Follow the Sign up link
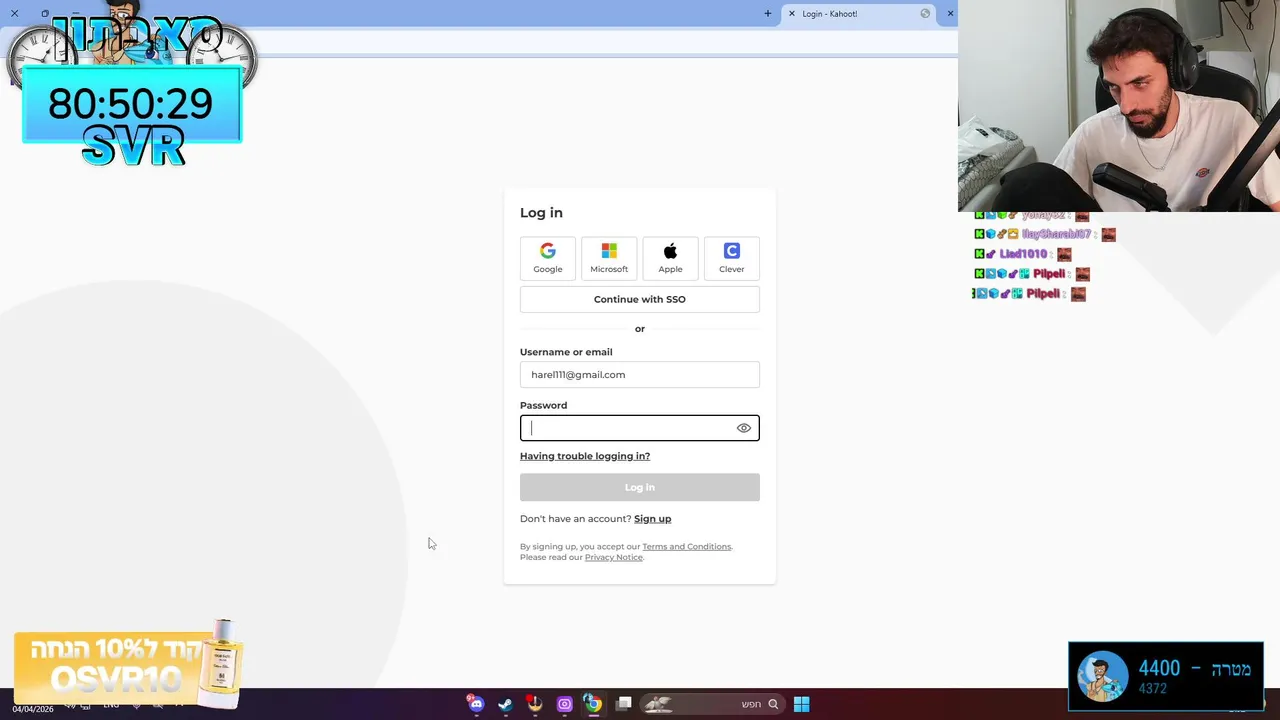 652,519
